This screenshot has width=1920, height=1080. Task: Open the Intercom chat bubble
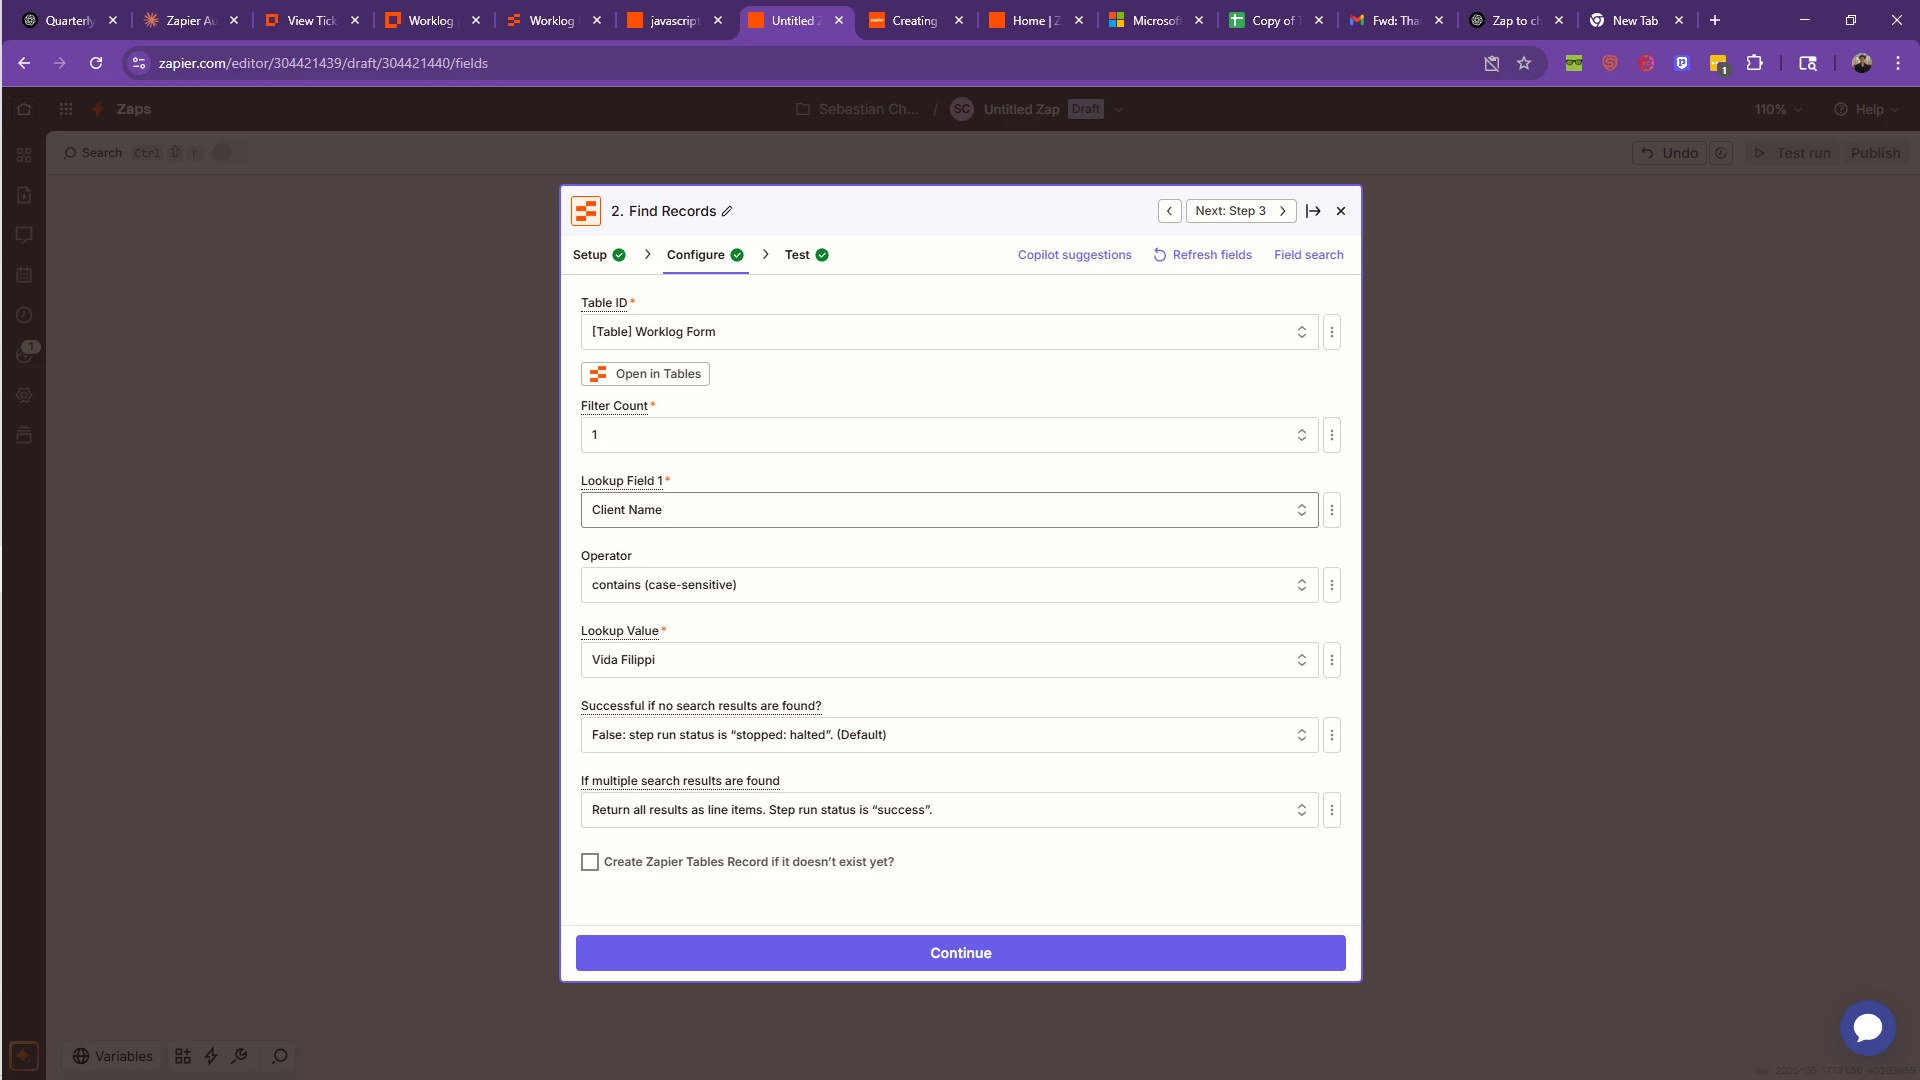(x=1867, y=1027)
